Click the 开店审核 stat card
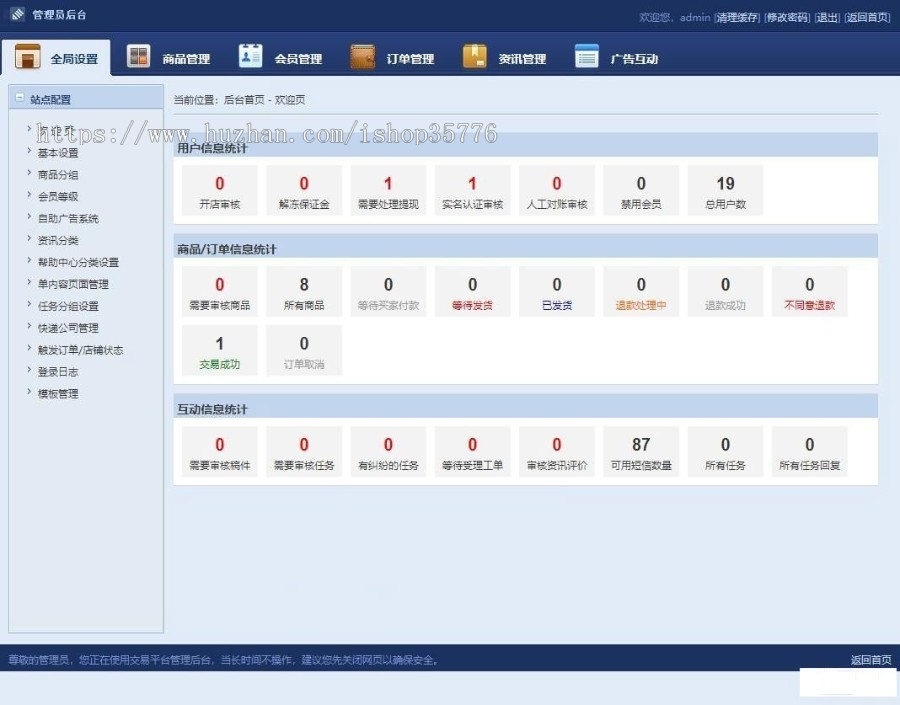The image size is (900, 705). pos(220,191)
